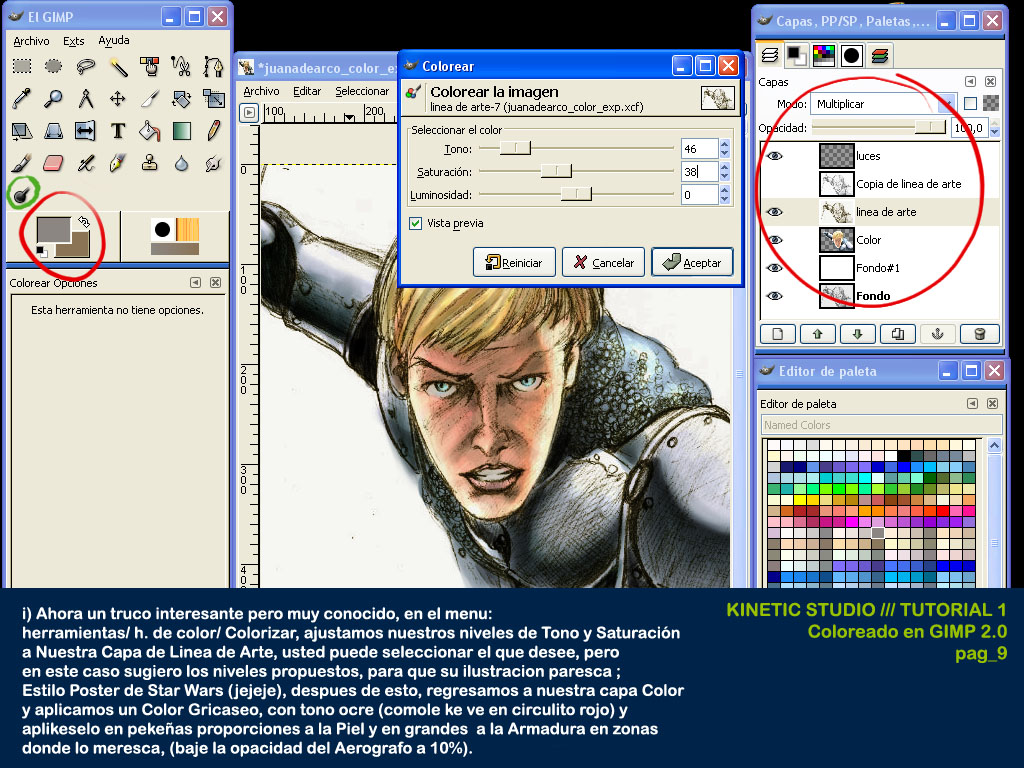Viewport: 1024px width, 768px height.
Task: Delete the selected layer with trash icon
Action: pos(979,334)
